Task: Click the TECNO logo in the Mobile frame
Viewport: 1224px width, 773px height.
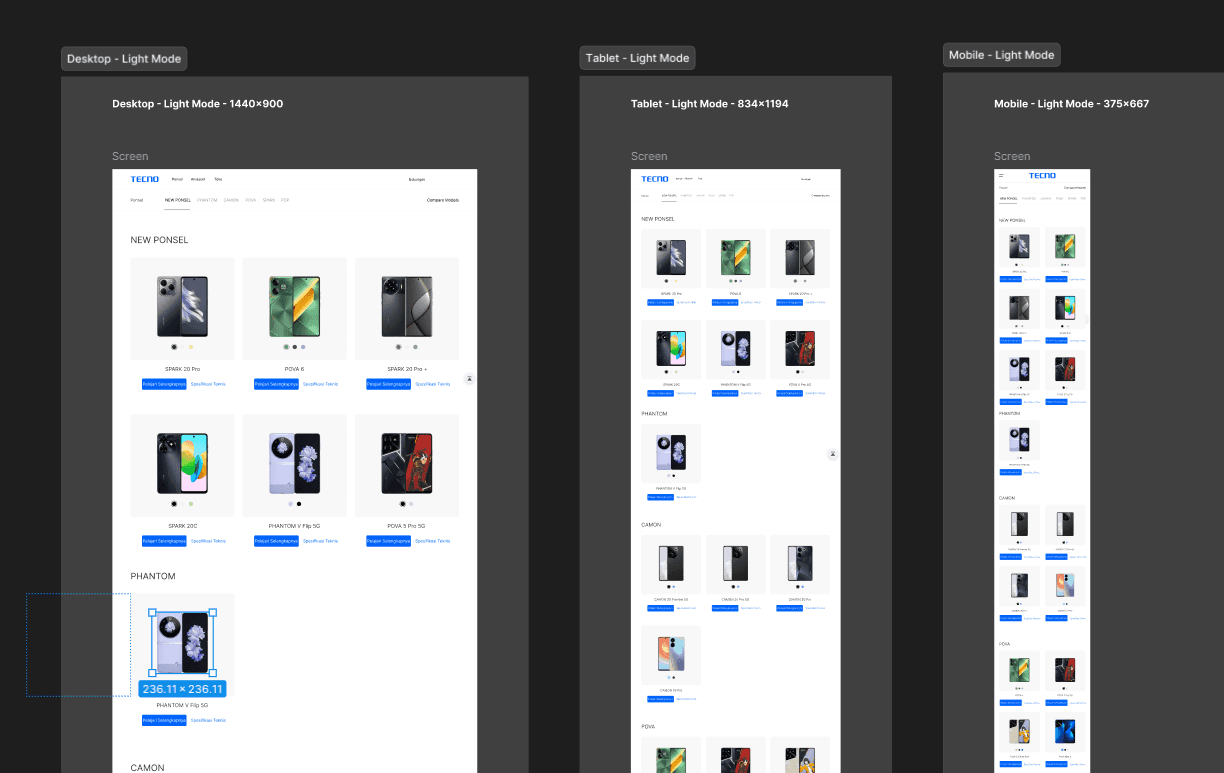Action: coord(1042,175)
